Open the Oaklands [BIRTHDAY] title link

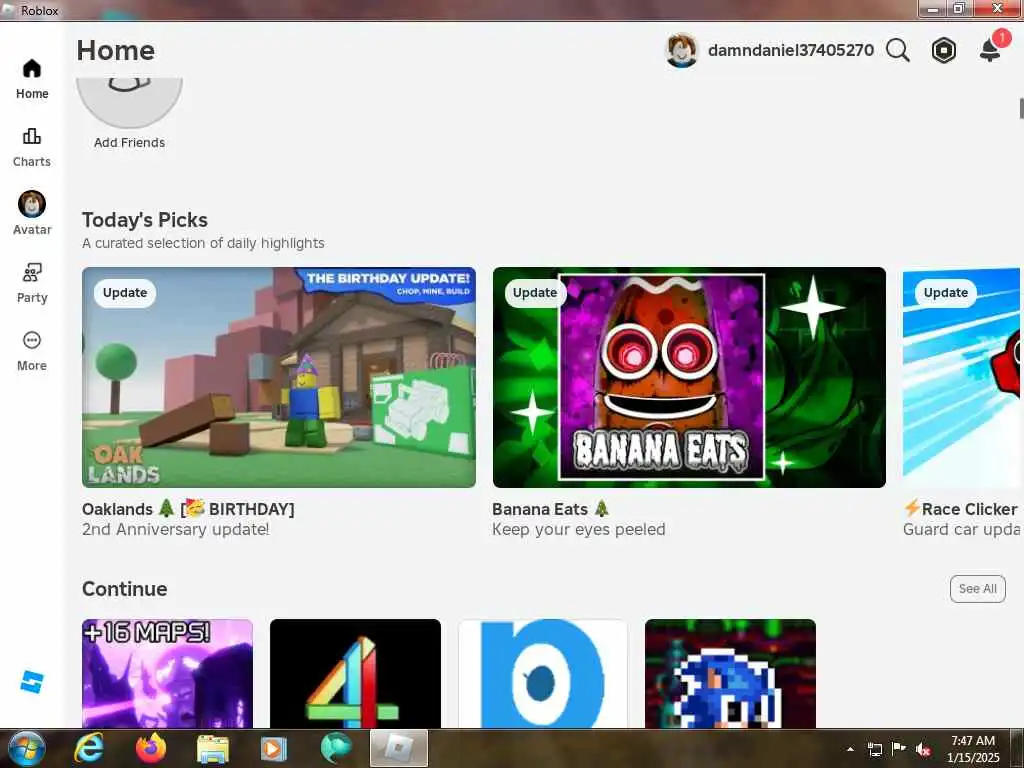[x=188, y=509]
